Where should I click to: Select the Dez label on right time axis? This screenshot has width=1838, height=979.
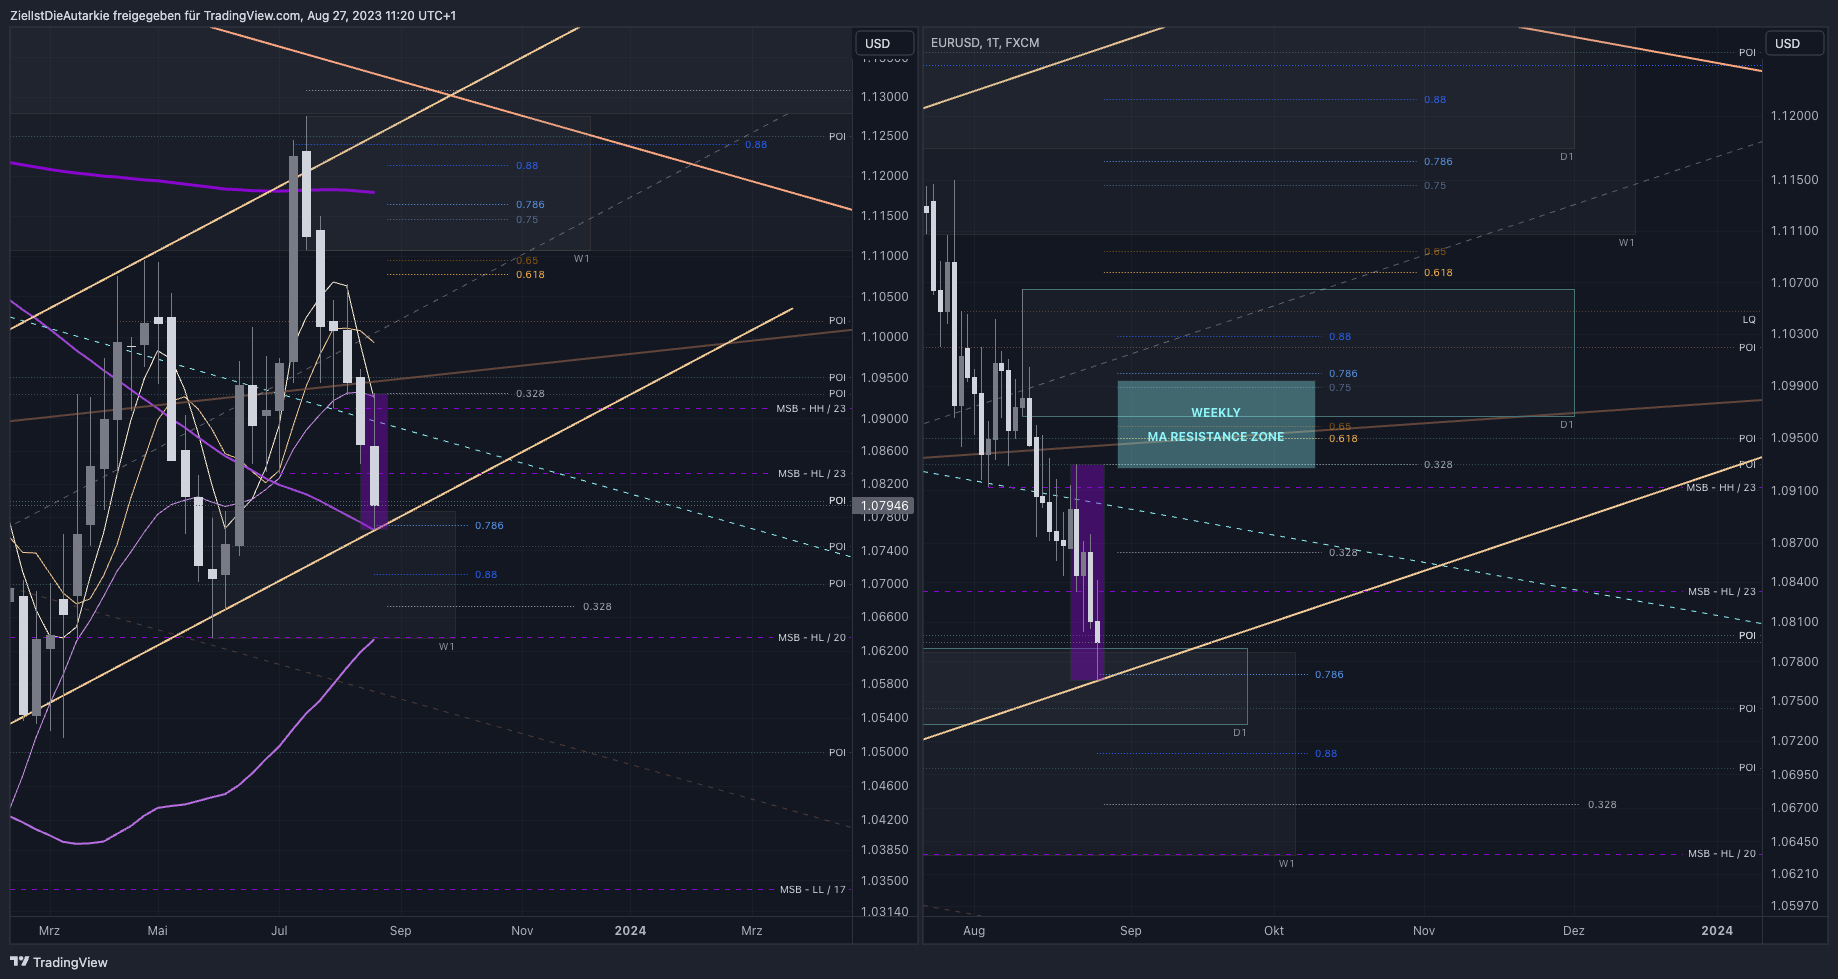click(x=1574, y=930)
